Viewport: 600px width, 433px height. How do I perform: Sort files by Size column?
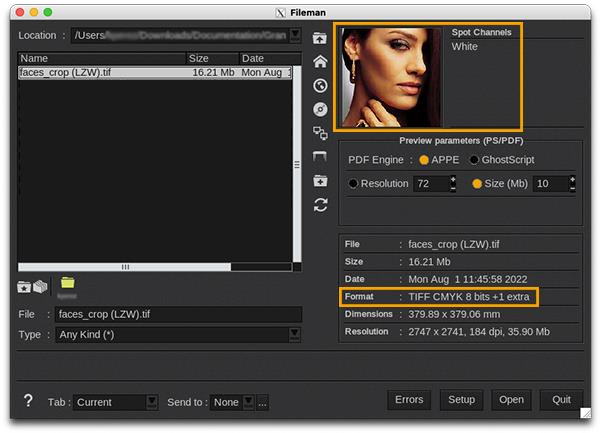[212, 58]
